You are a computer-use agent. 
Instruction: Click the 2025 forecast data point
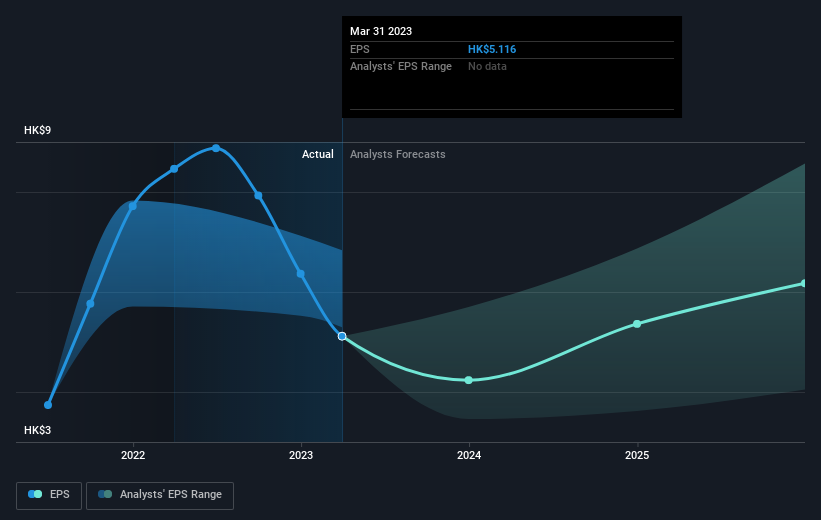point(637,324)
